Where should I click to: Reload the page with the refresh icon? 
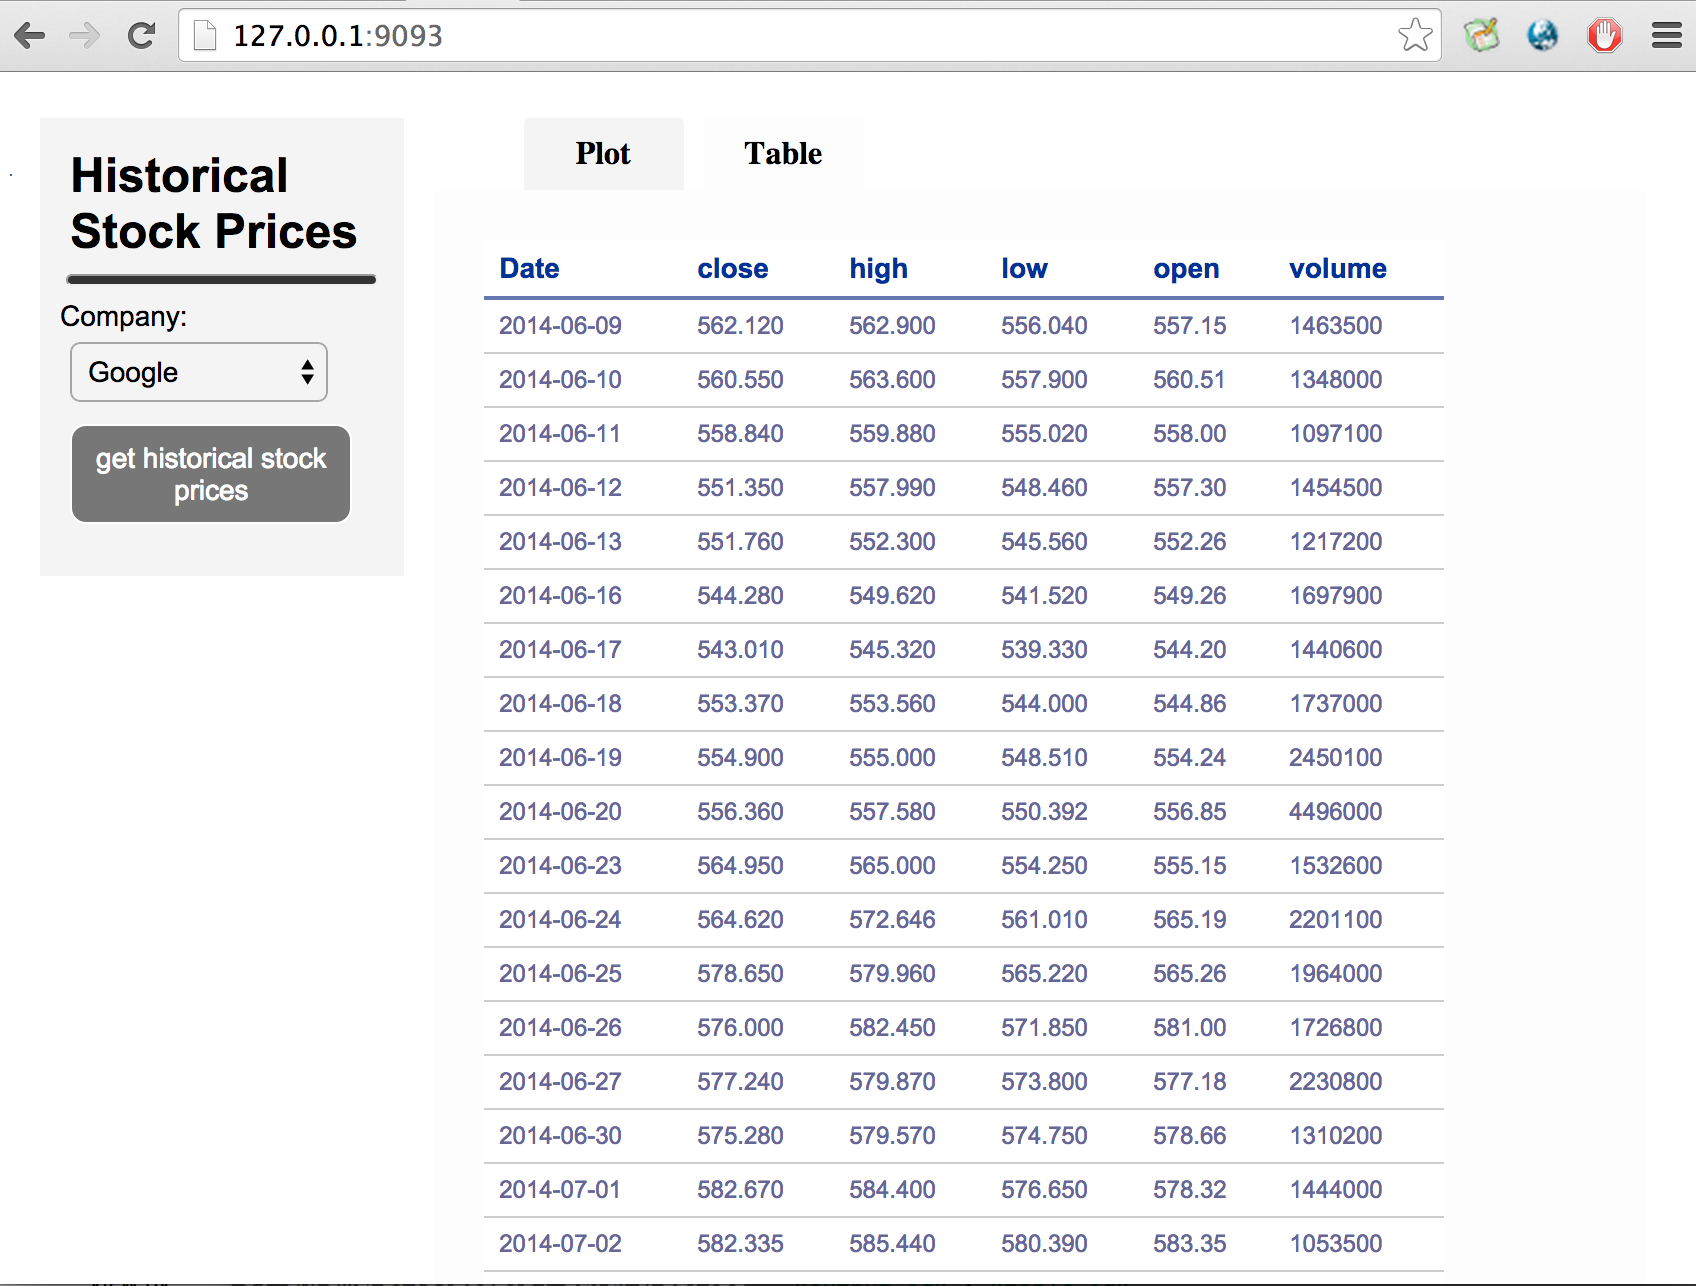(x=140, y=35)
